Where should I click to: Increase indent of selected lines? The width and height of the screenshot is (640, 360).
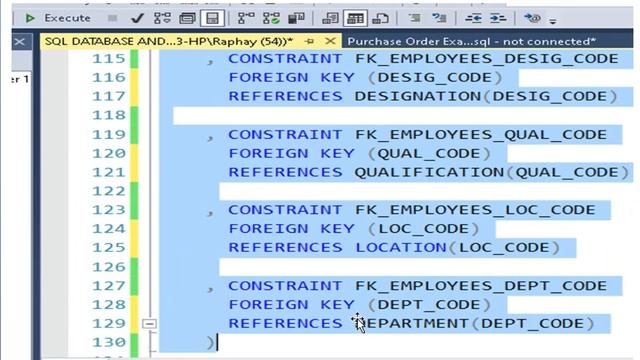[498, 18]
